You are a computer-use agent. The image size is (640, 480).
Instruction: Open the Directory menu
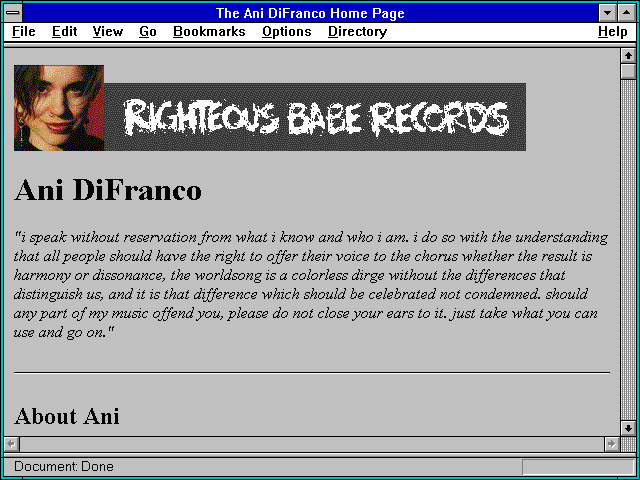pyautogui.click(x=358, y=32)
